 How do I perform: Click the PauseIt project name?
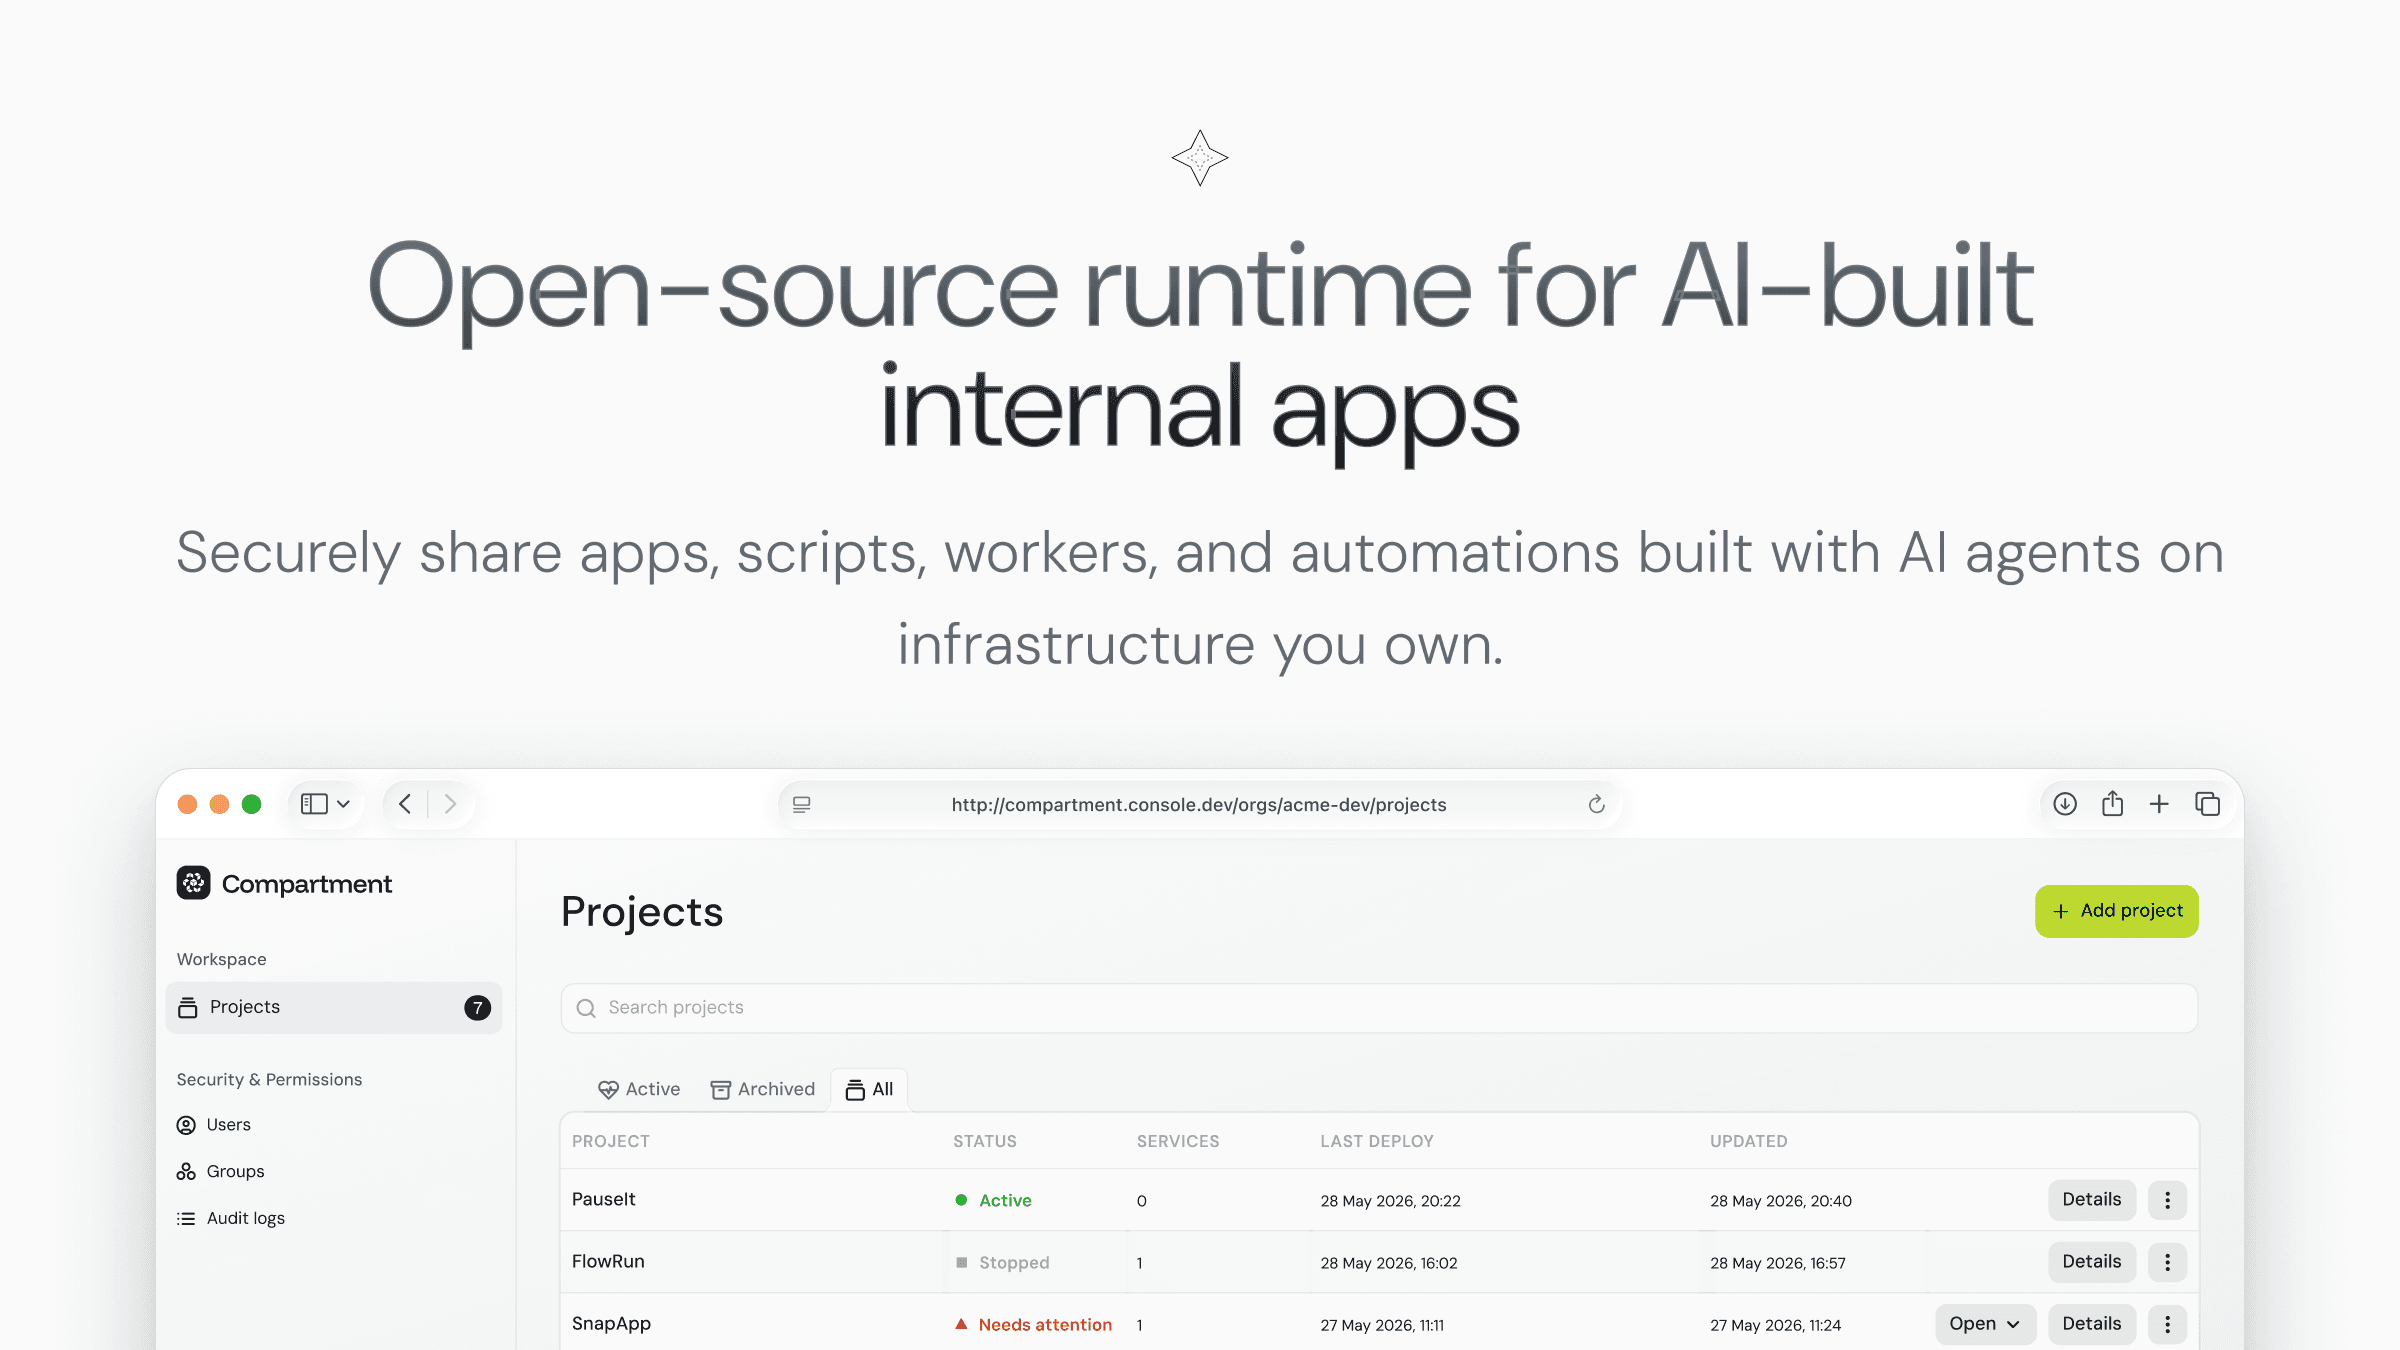tap(604, 1199)
